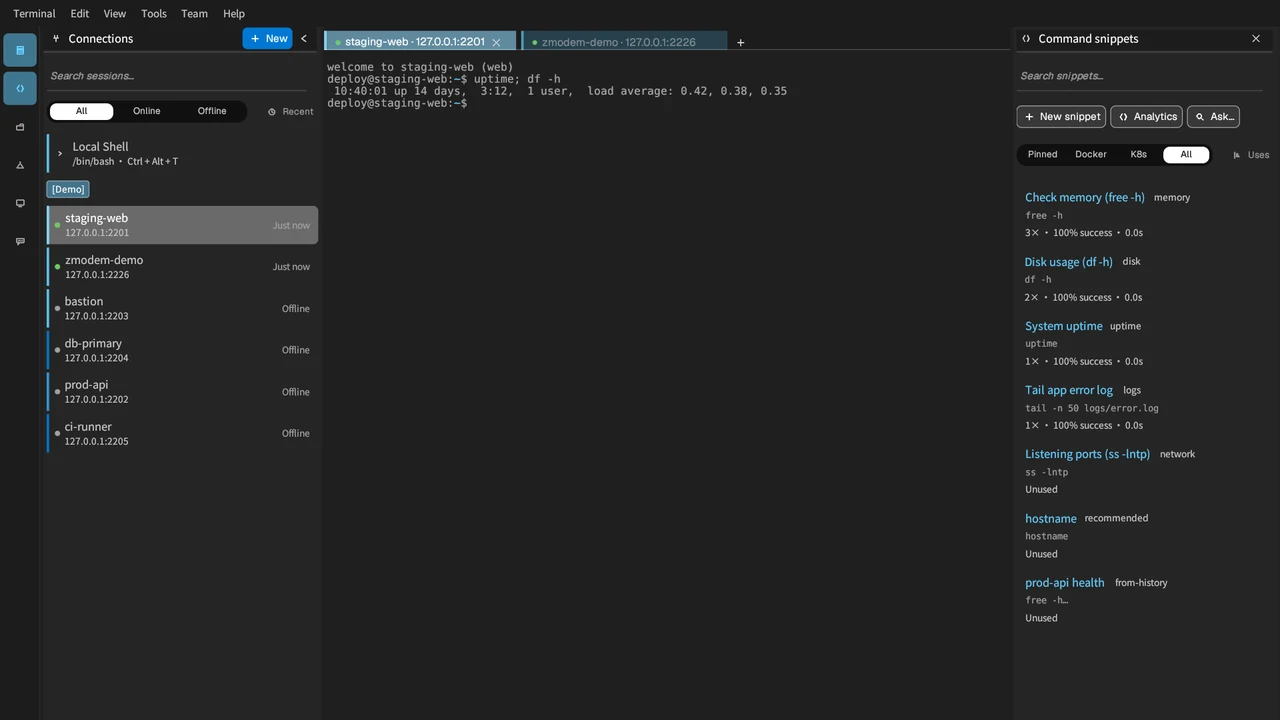Filter sessions to All
The height and width of the screenshot is (720, 1280).
click(81, 111)
